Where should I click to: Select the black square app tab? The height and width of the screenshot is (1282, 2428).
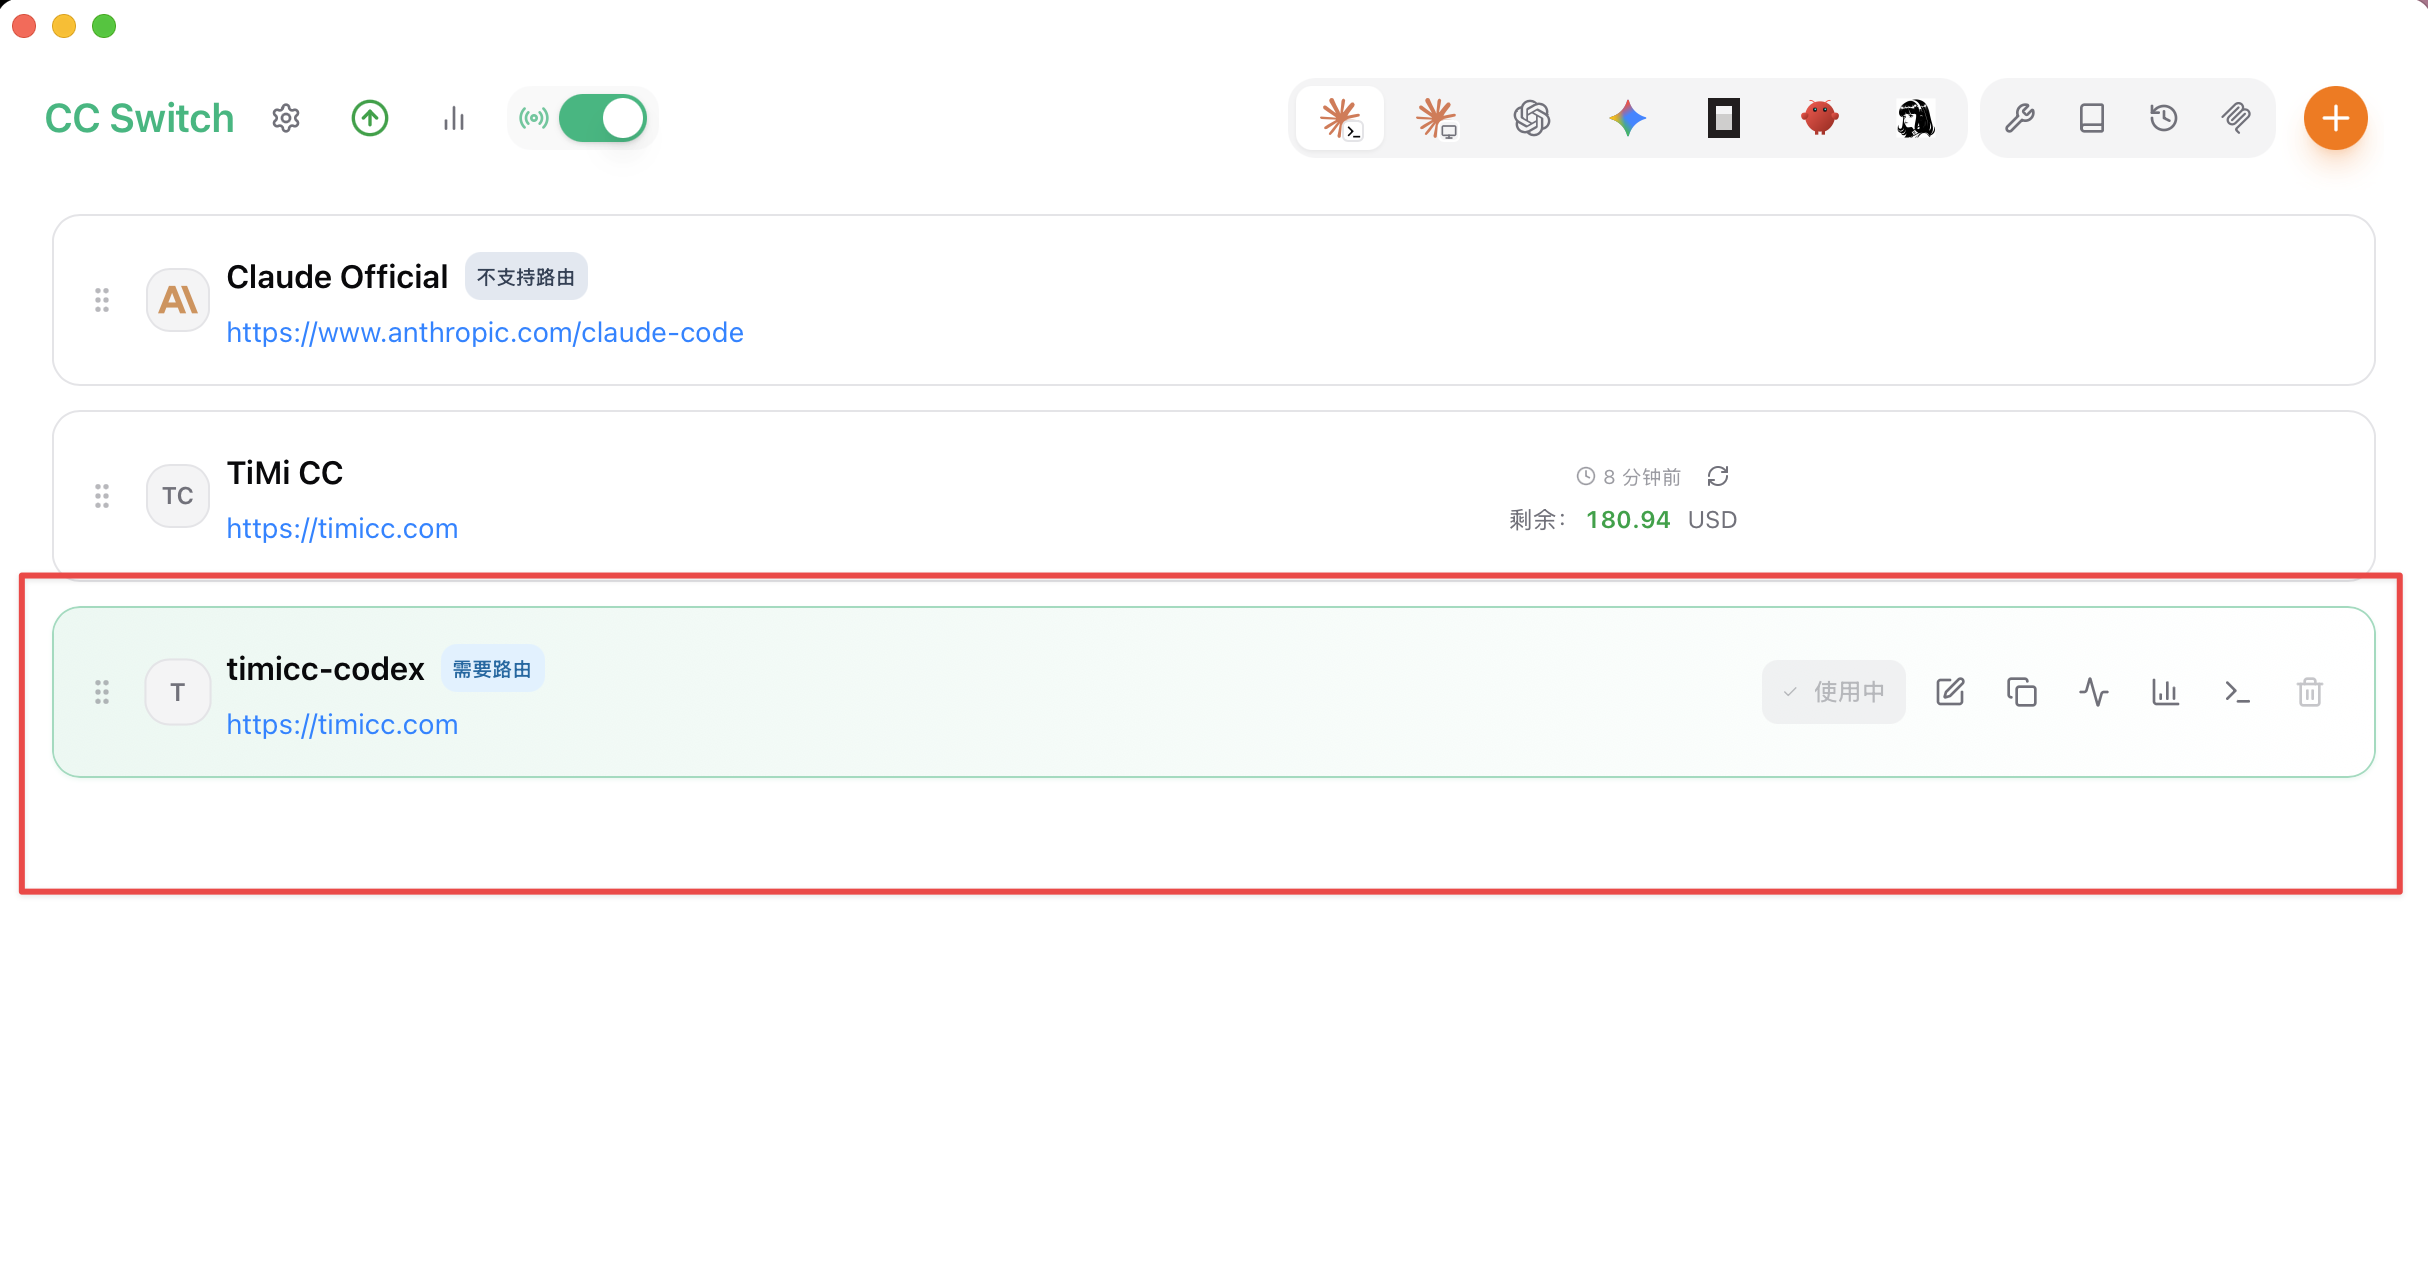point(1724,118)
